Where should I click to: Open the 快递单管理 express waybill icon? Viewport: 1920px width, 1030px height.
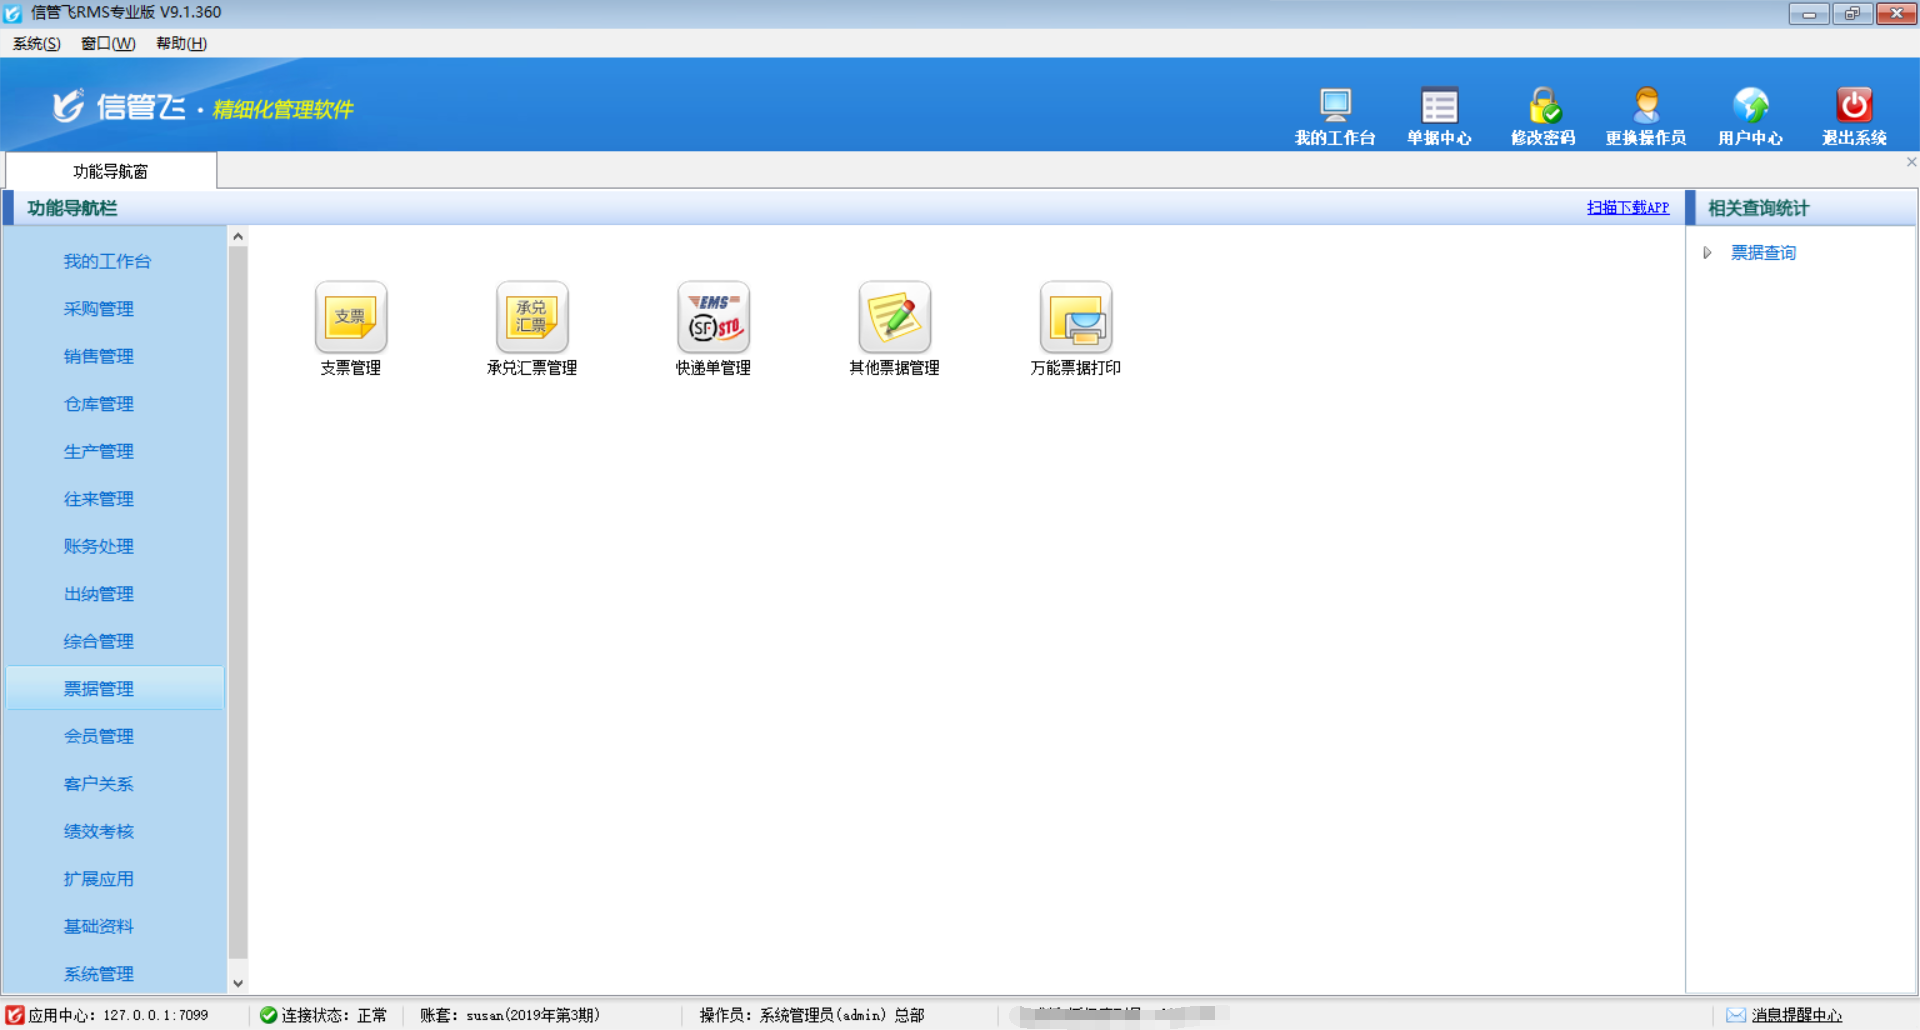713,318
